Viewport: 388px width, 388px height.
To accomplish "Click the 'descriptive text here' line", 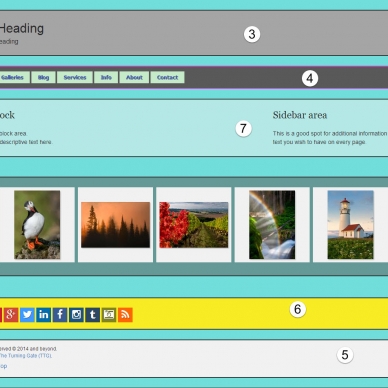I will pyautogui.click(x=26, y=142).
